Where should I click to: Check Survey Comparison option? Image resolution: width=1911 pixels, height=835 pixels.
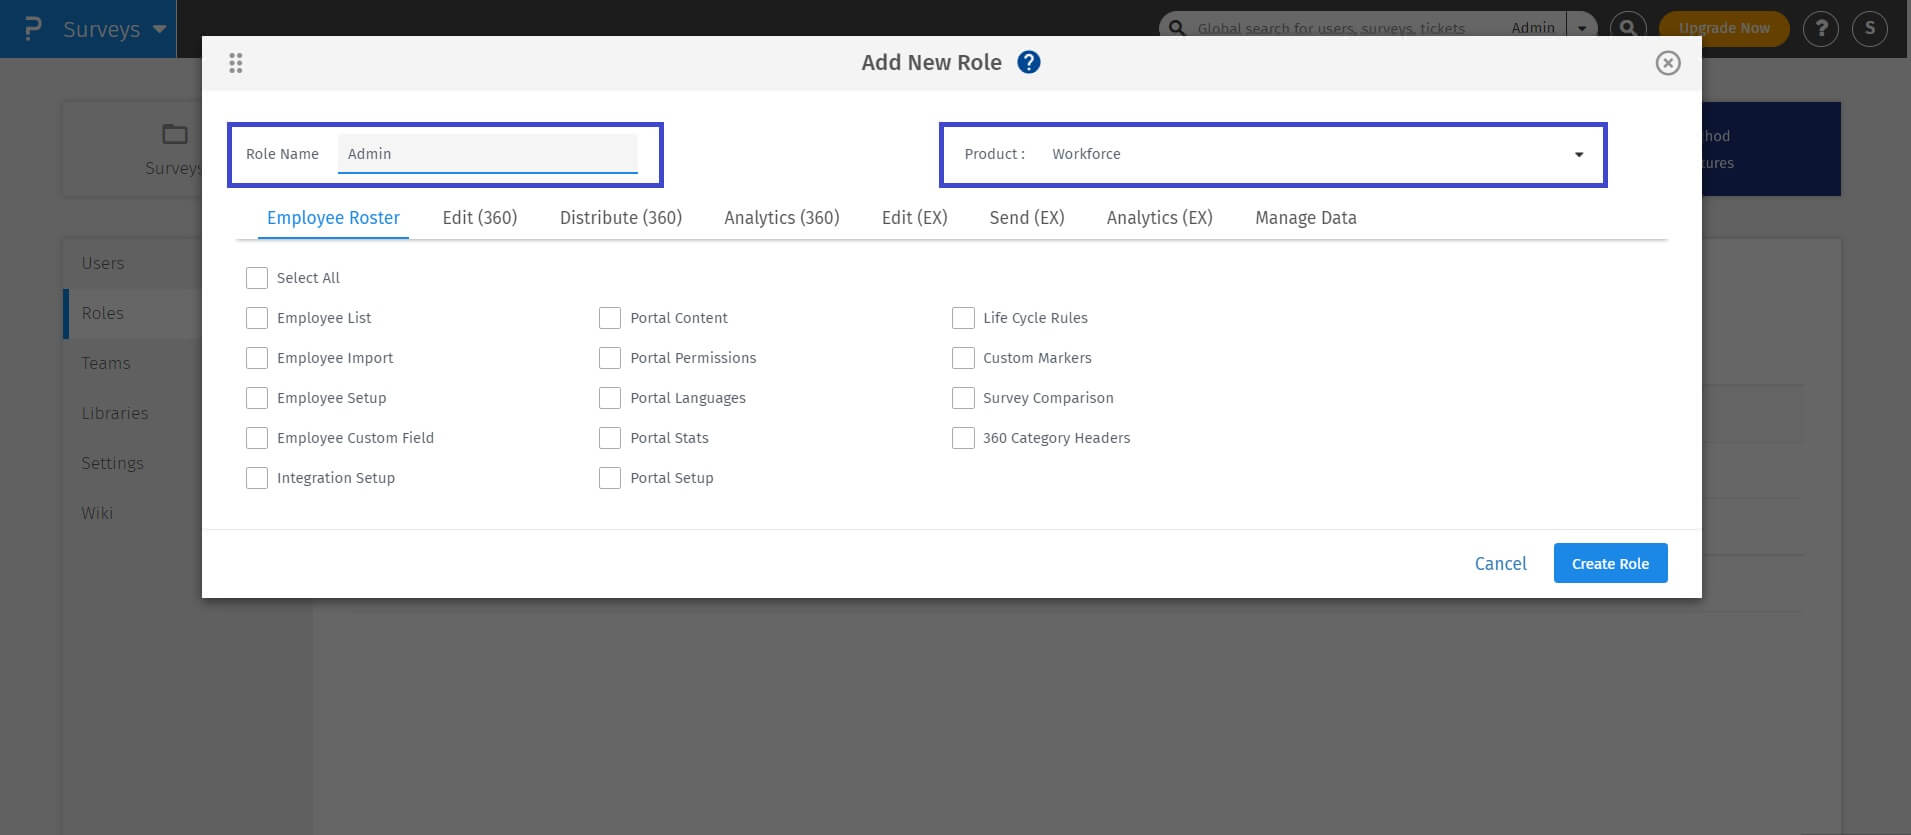(x=963, y=398)
